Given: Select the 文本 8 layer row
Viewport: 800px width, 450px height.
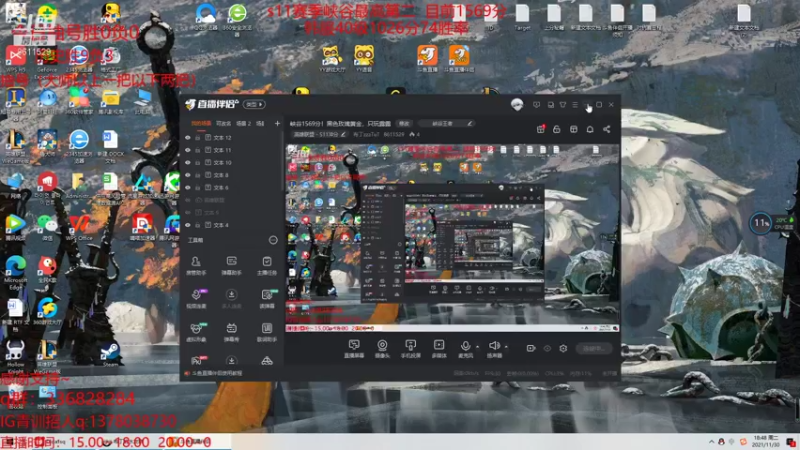Looking at the screenshot, I should pos(233,175).
